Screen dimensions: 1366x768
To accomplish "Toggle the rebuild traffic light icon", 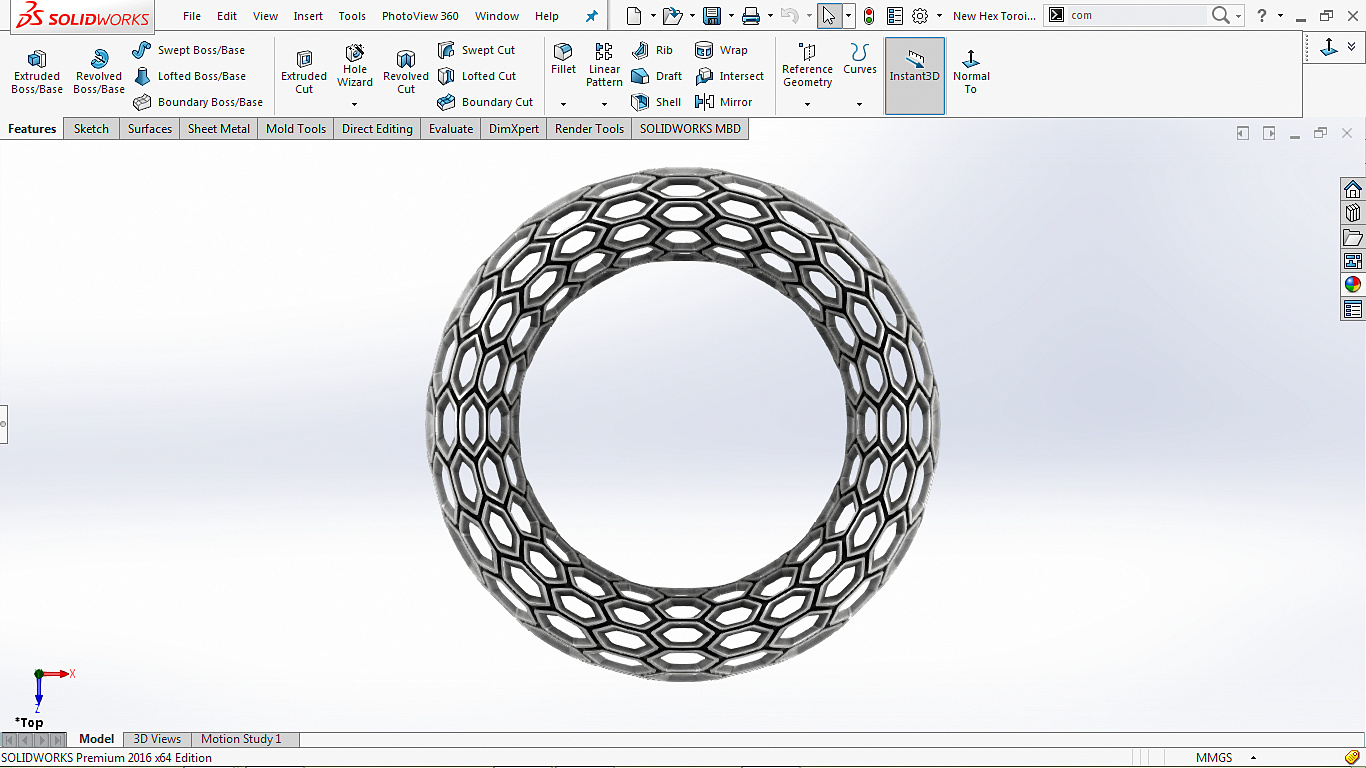I will click(x=869, y=16).
